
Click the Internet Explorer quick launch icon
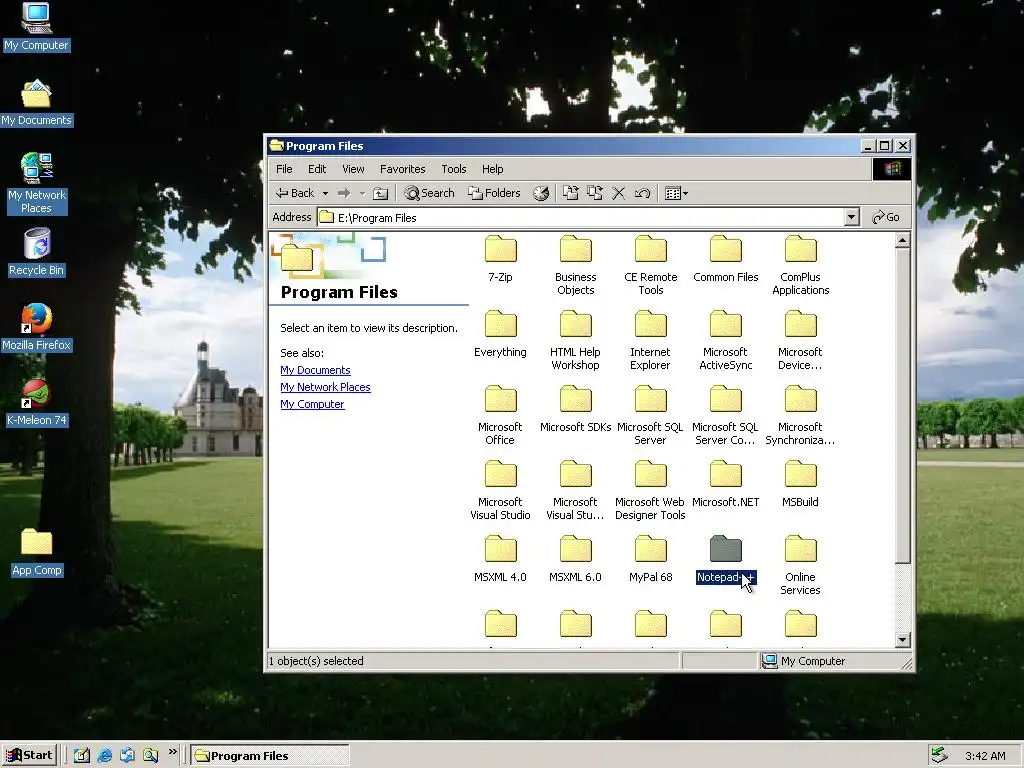click(x=104, y=756)
